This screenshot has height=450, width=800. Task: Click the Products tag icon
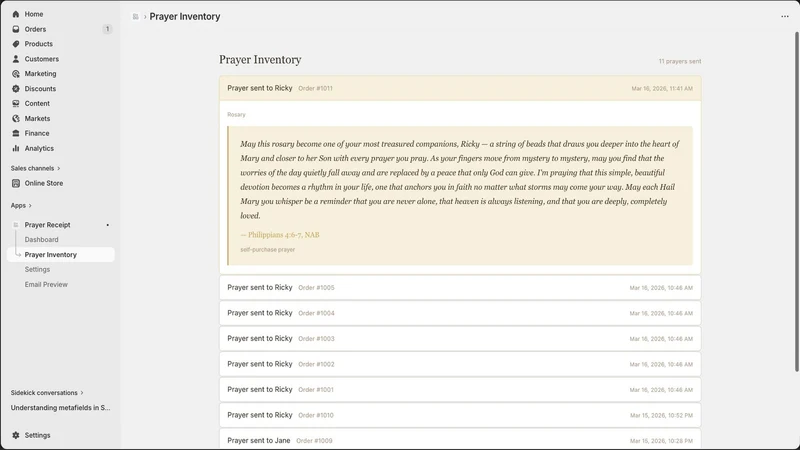click(16, 44)
